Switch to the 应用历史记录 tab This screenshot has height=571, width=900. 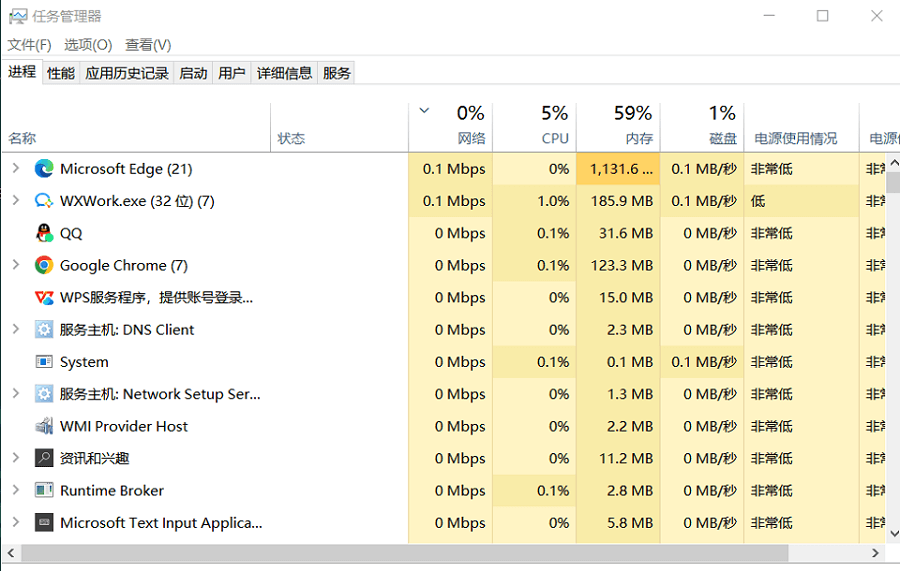[x=127, y=73]
